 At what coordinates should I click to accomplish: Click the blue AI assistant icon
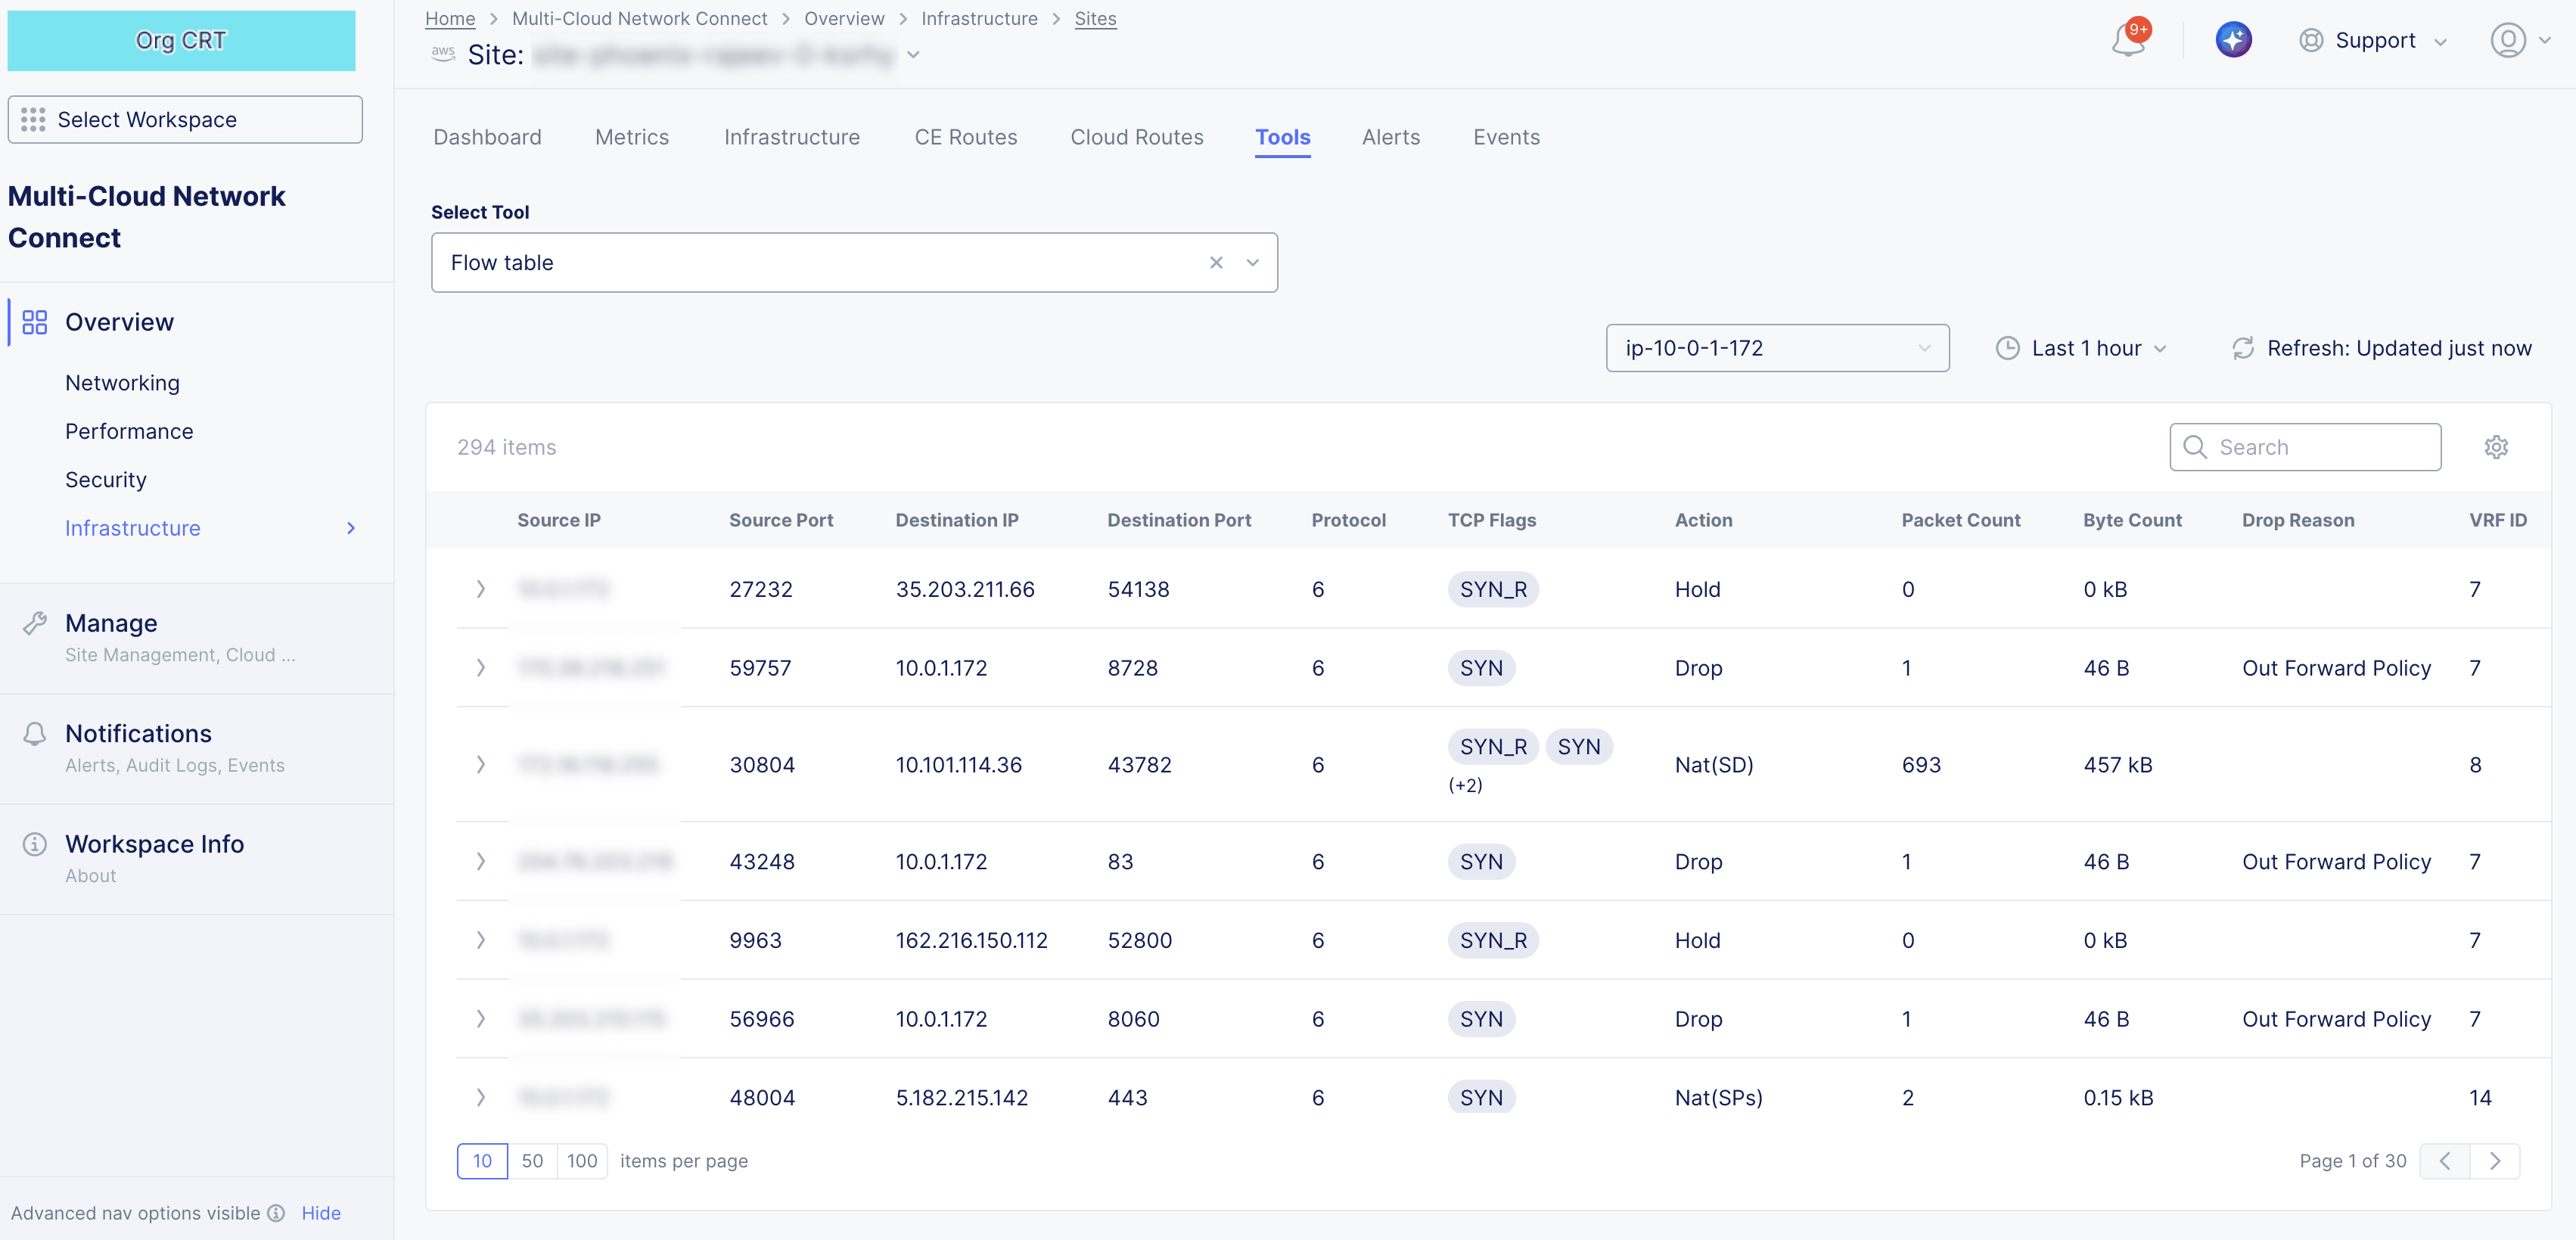[x=2233, y=40]
